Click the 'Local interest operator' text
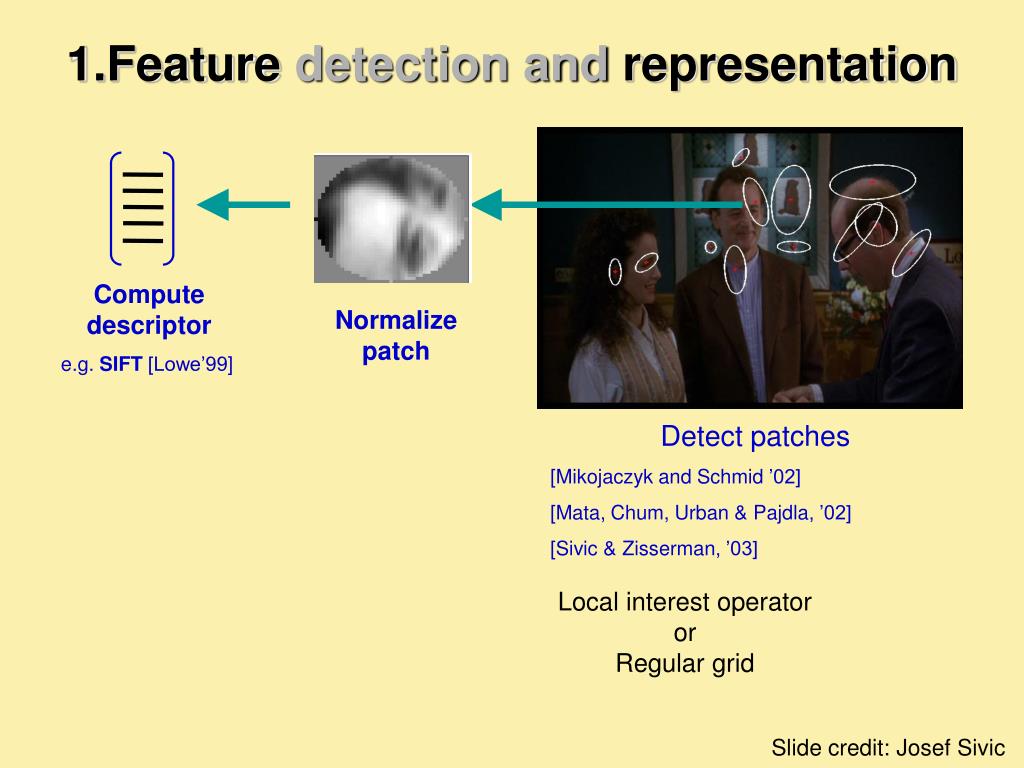The height and width of the screenshot is (768, 1024). click(684, 602)
